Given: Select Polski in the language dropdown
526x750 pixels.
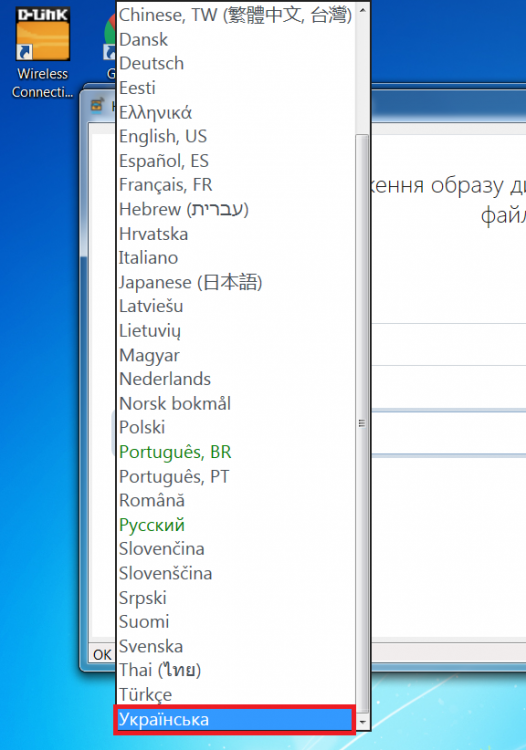Looking at the screenshot, I should coord(236,428).
